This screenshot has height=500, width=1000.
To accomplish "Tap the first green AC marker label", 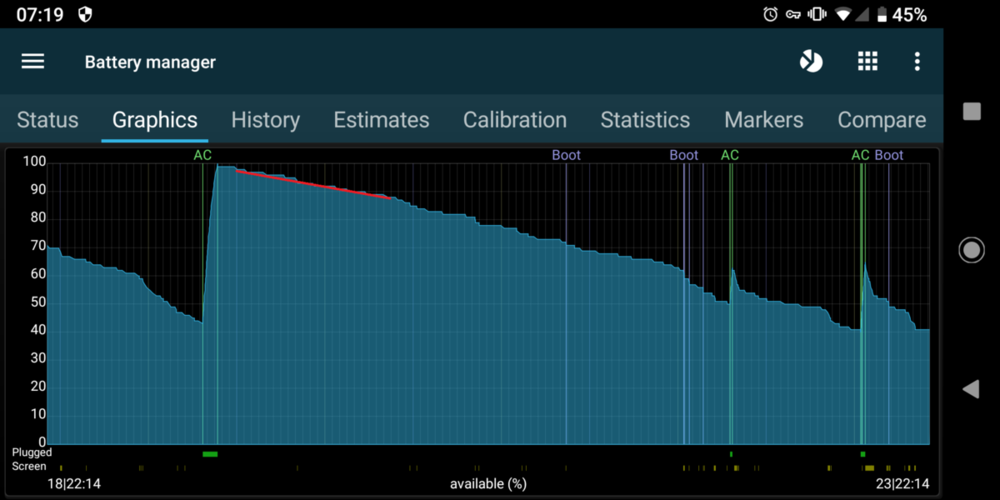I will pyautogui.click(x=203, y=155).
